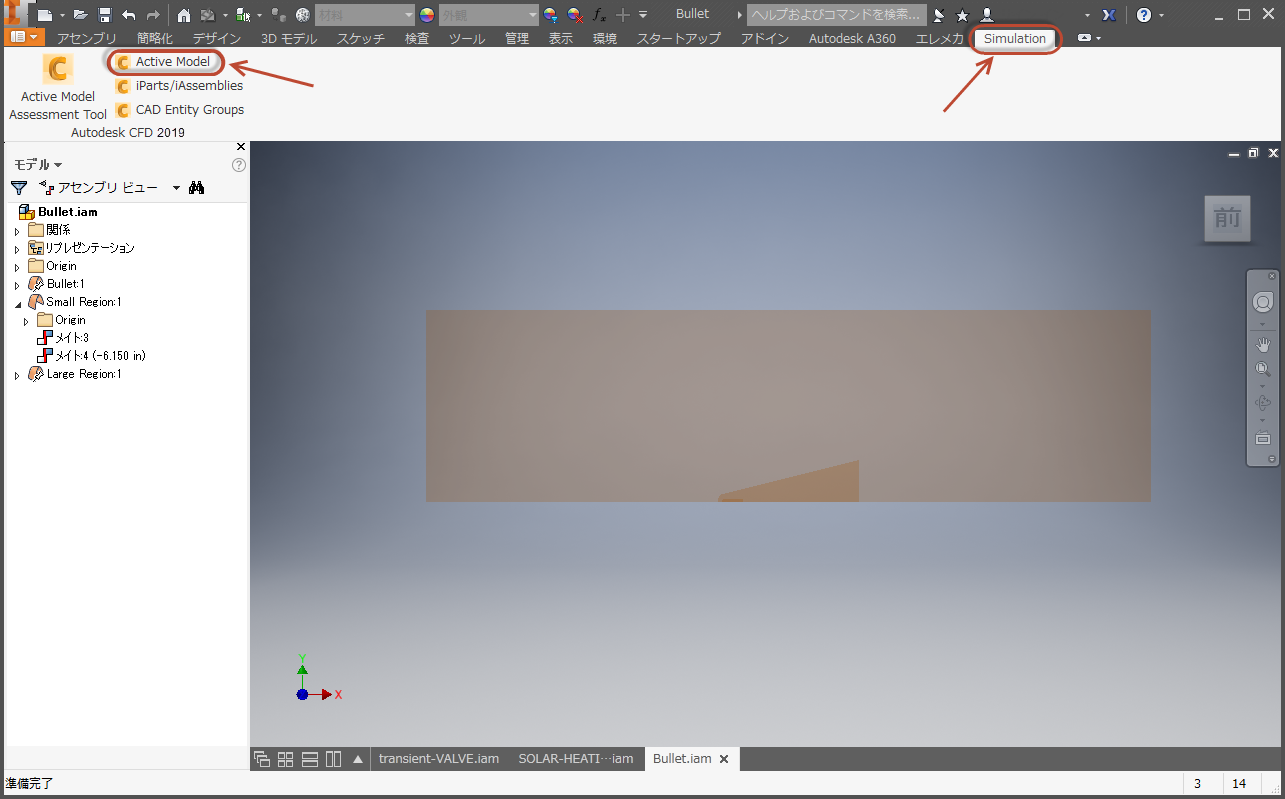
Task: Open iParts/iAssemblies in the CFD panel
Action: (179, 86)
